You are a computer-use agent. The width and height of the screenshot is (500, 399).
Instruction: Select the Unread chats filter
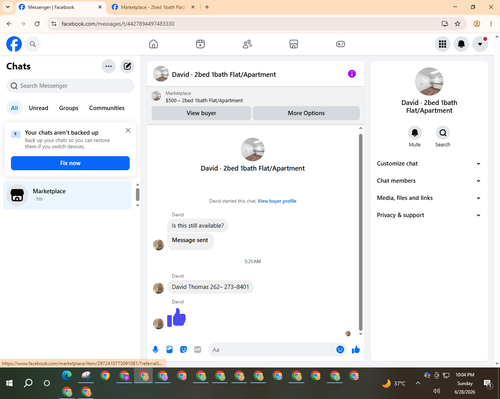38,108
